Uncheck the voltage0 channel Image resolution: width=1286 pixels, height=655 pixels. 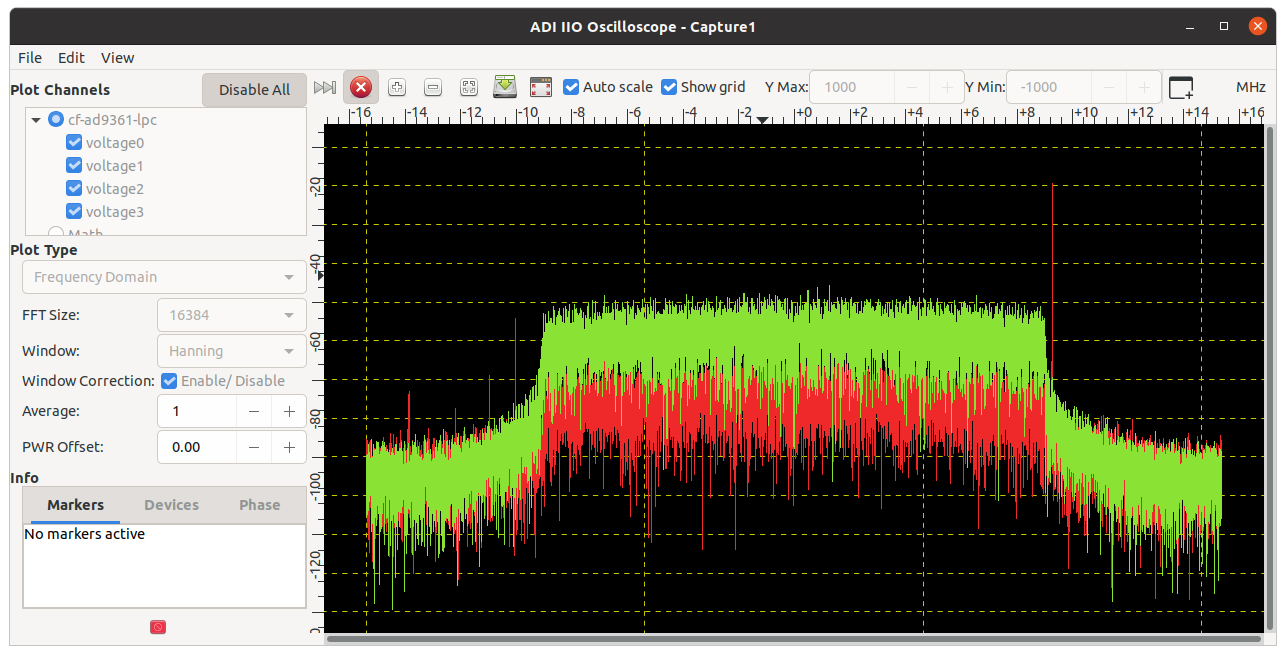tap(74, 143)
